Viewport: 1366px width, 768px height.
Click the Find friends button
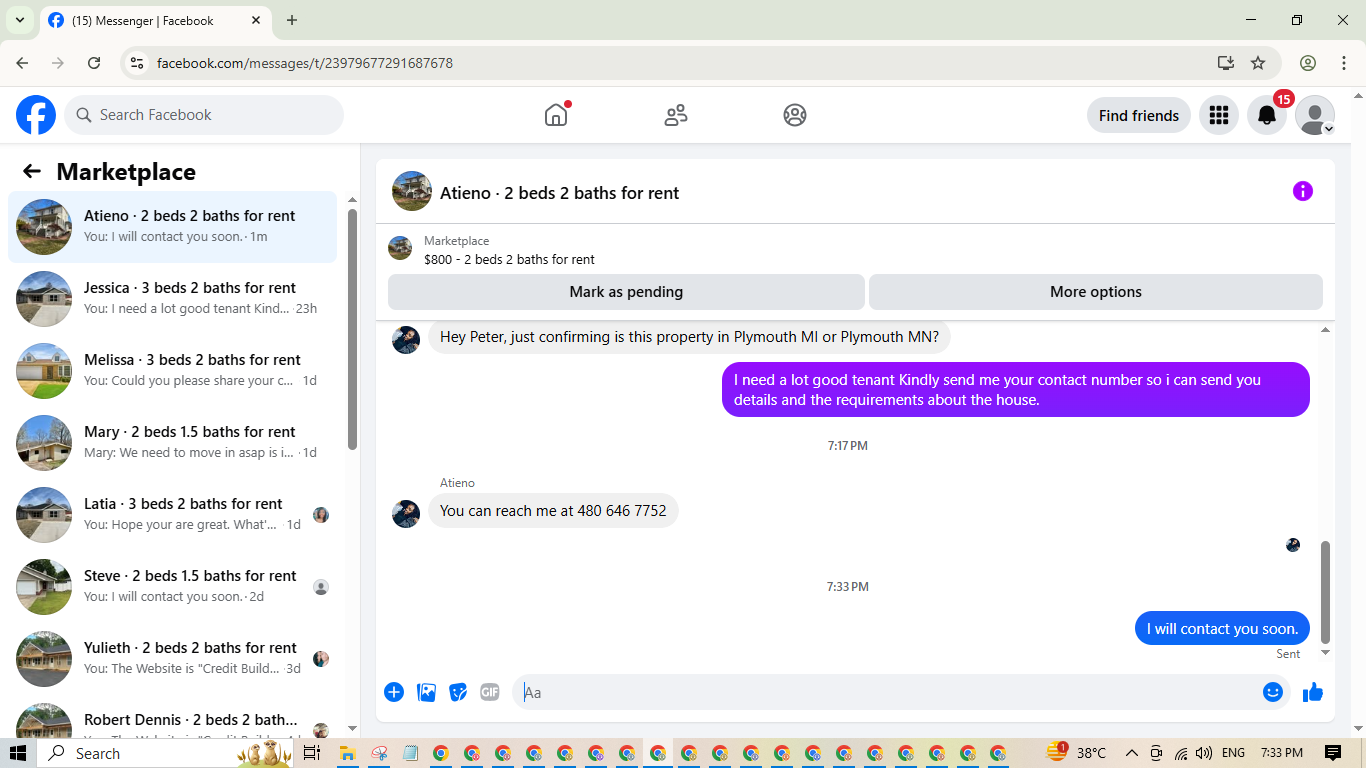[1139, 115]
